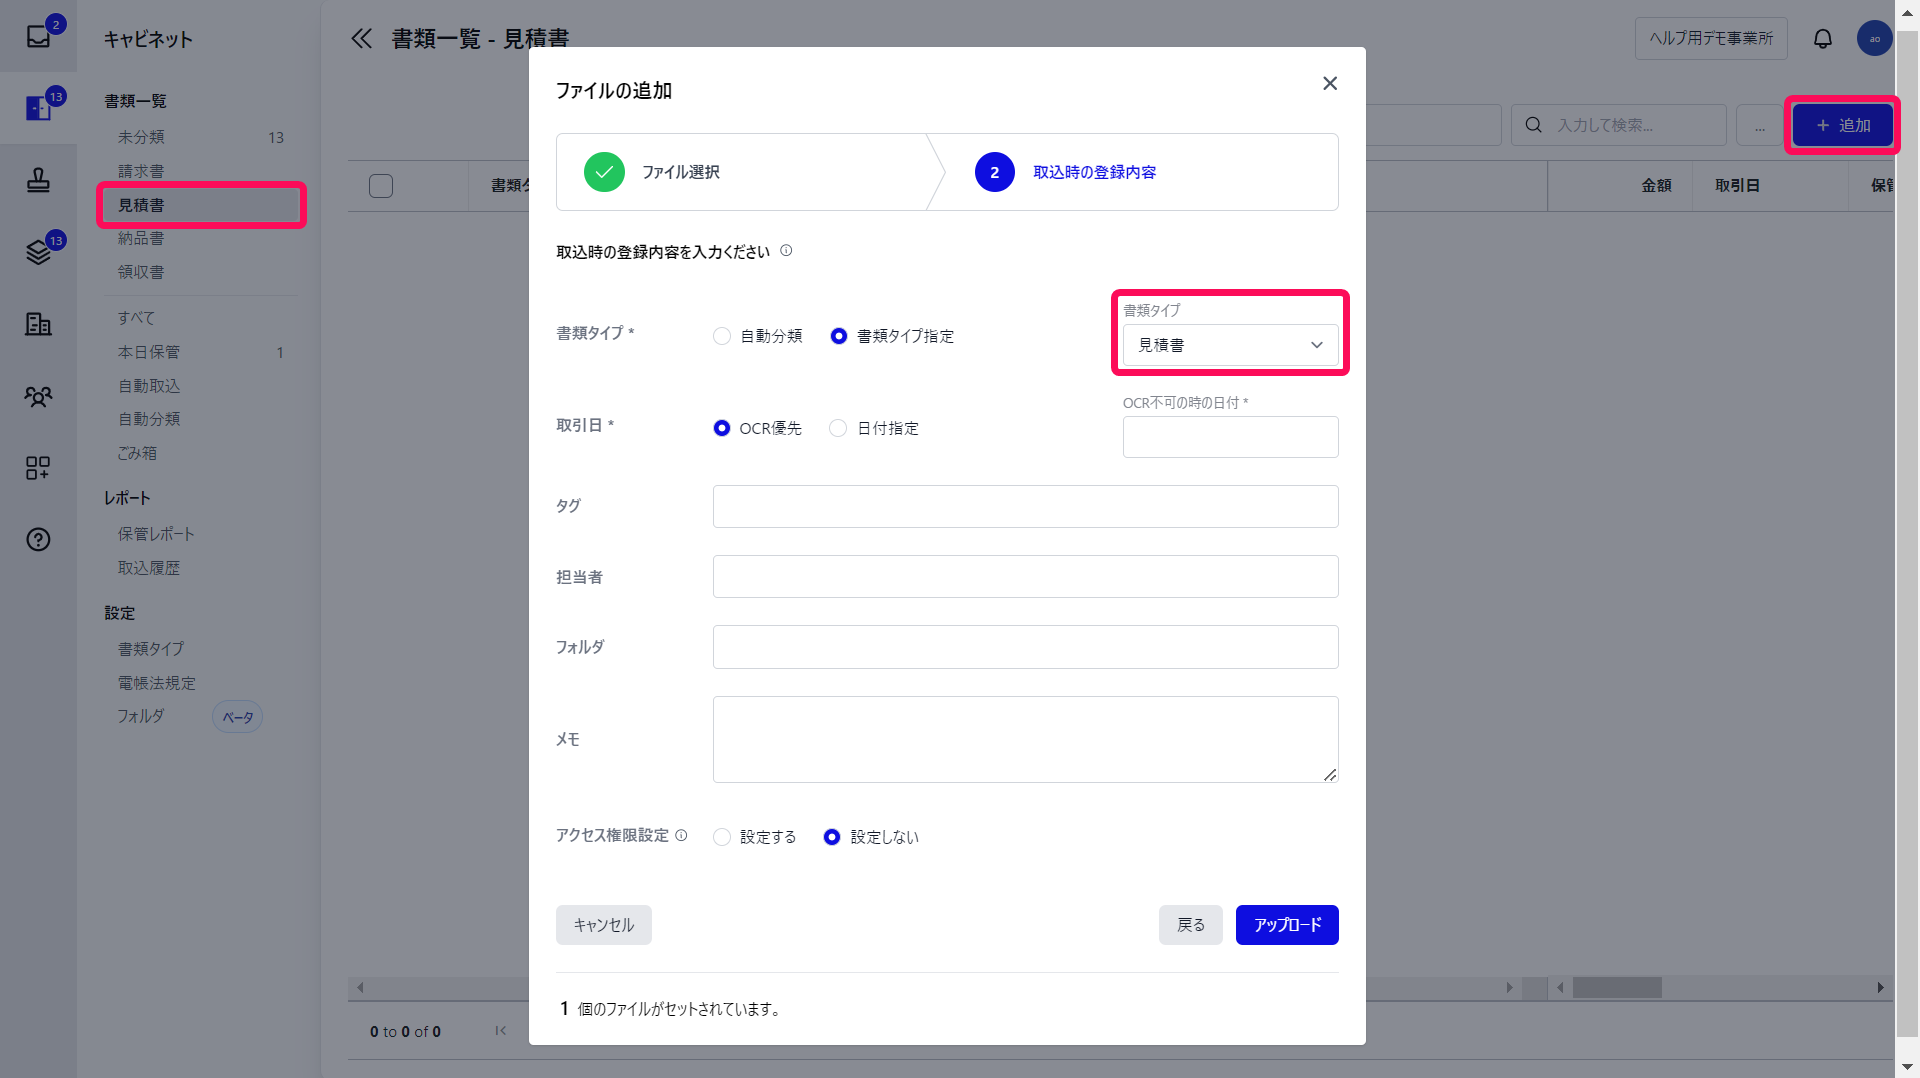Select OCR優先 radio button
Screen dimensions: 1920x1078
coord(722,428)
